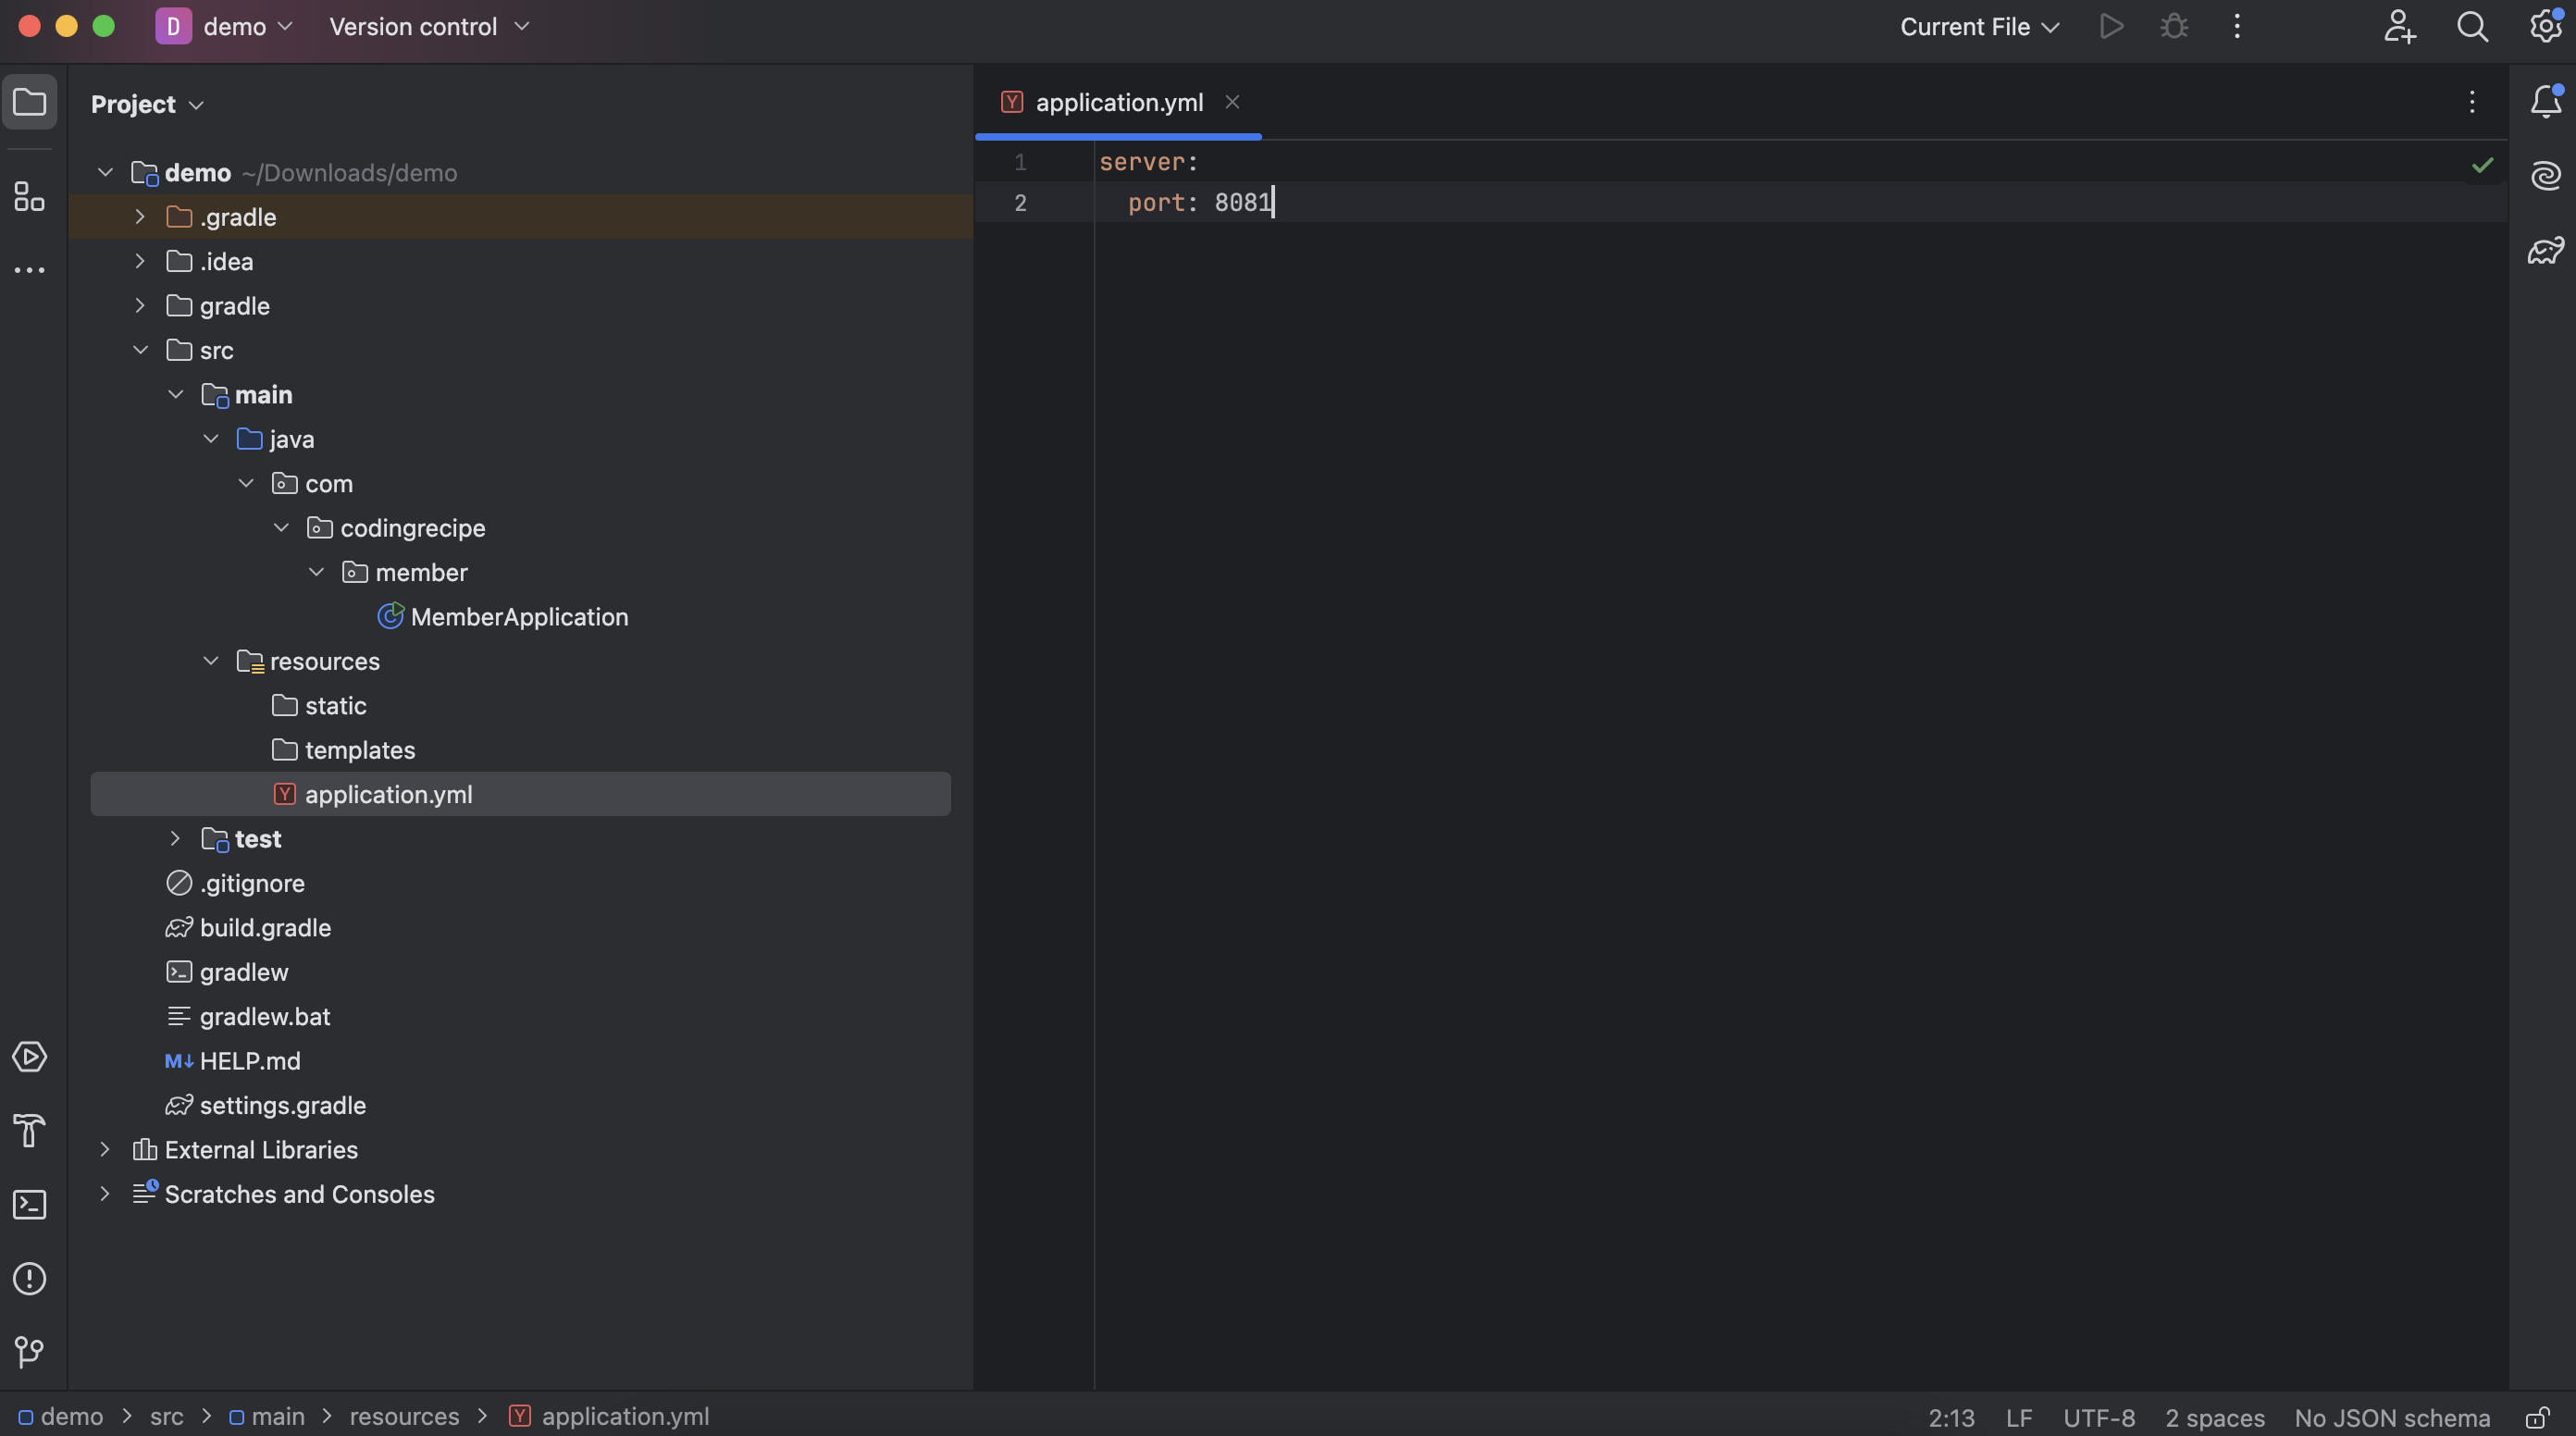Image resolution: width=2576 pixels, height=1436 pixels.
Task: Open the Notifications bell
Action: [x=2545, y=102]
